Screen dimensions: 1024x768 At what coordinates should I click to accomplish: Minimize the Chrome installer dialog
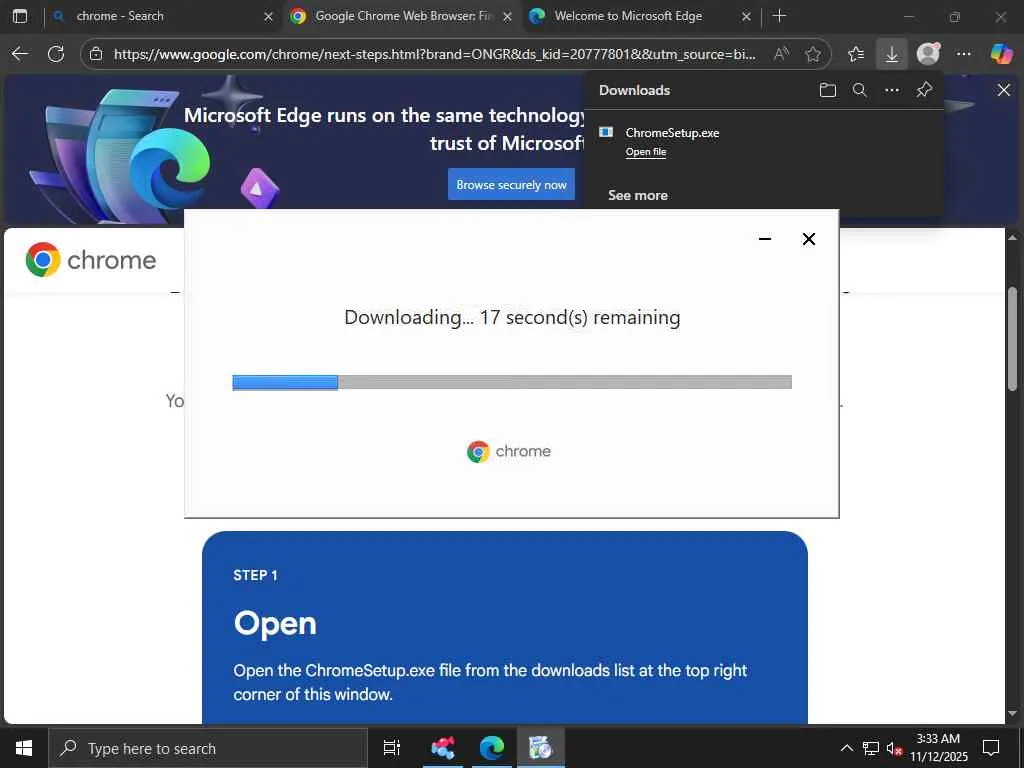(x=765, y=239)
